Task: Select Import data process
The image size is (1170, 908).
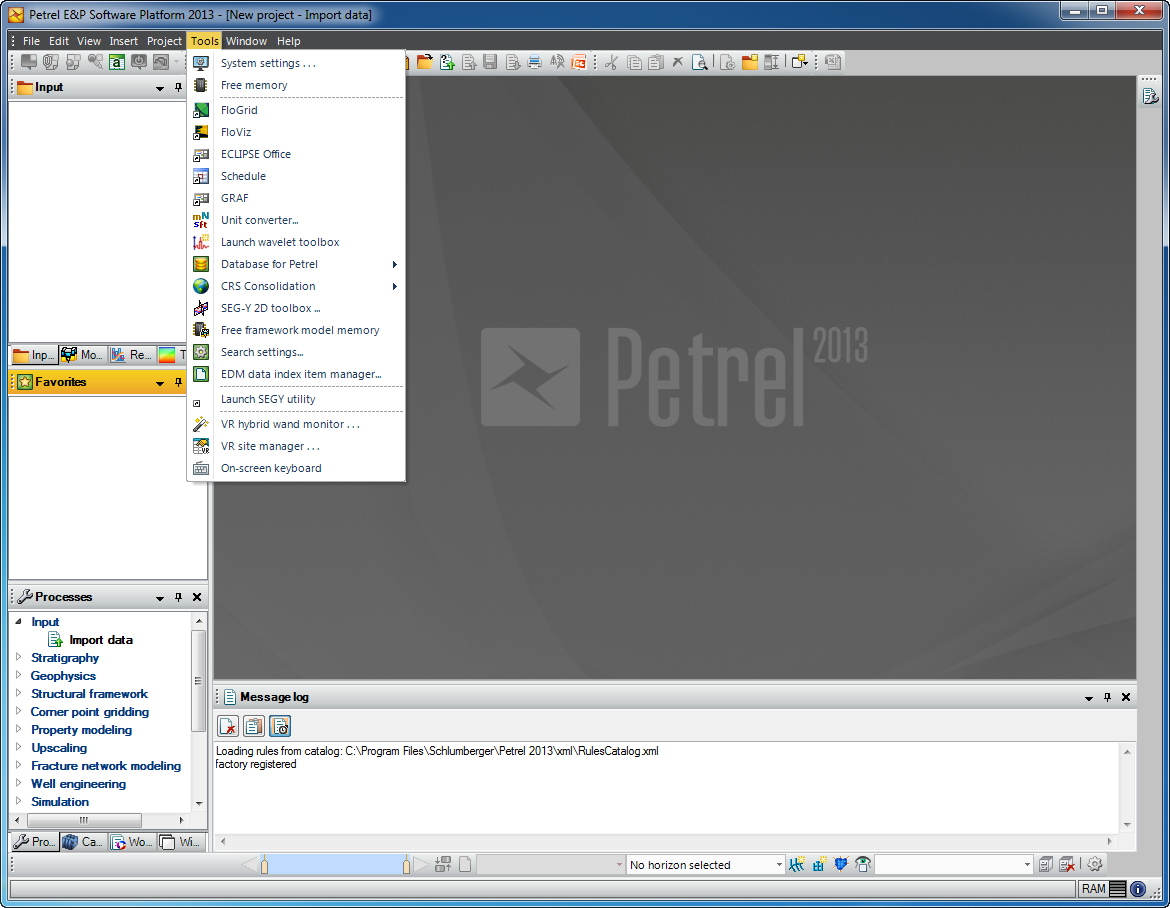Action: tap(101, 640)
